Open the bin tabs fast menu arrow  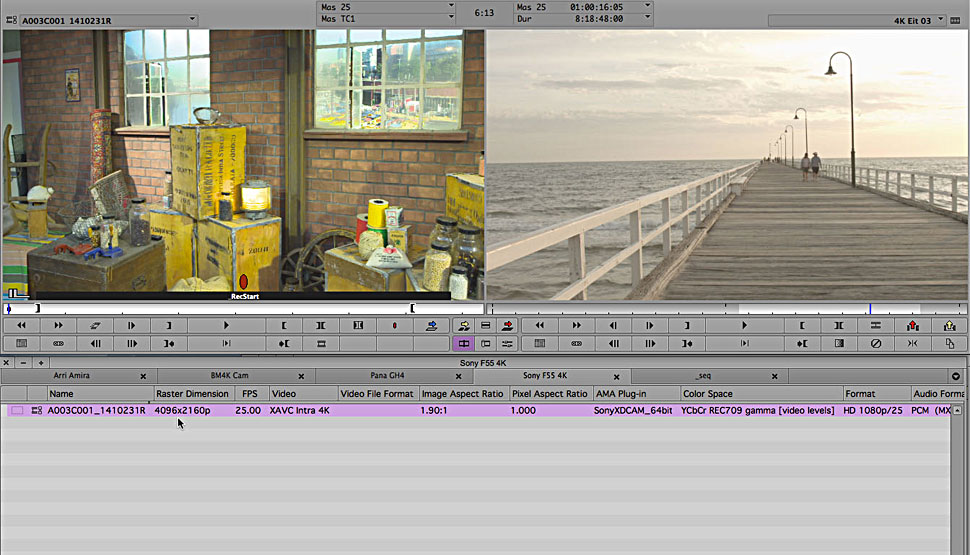(956, 376)
